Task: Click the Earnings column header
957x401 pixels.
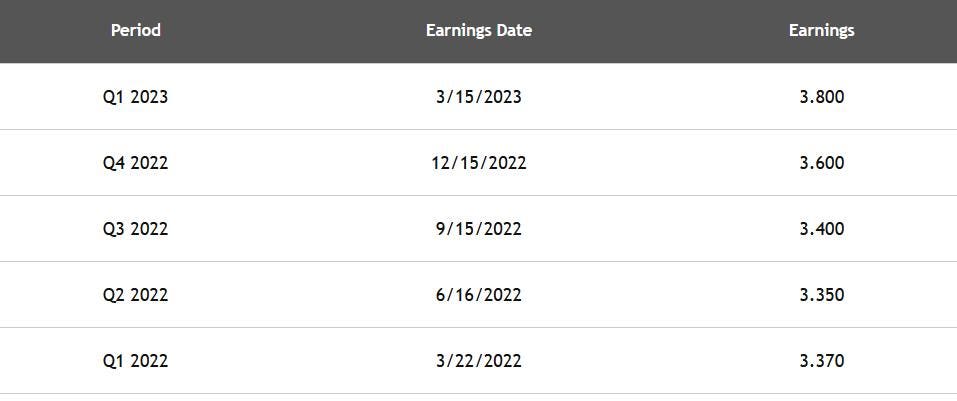Action: click(821, 30)
